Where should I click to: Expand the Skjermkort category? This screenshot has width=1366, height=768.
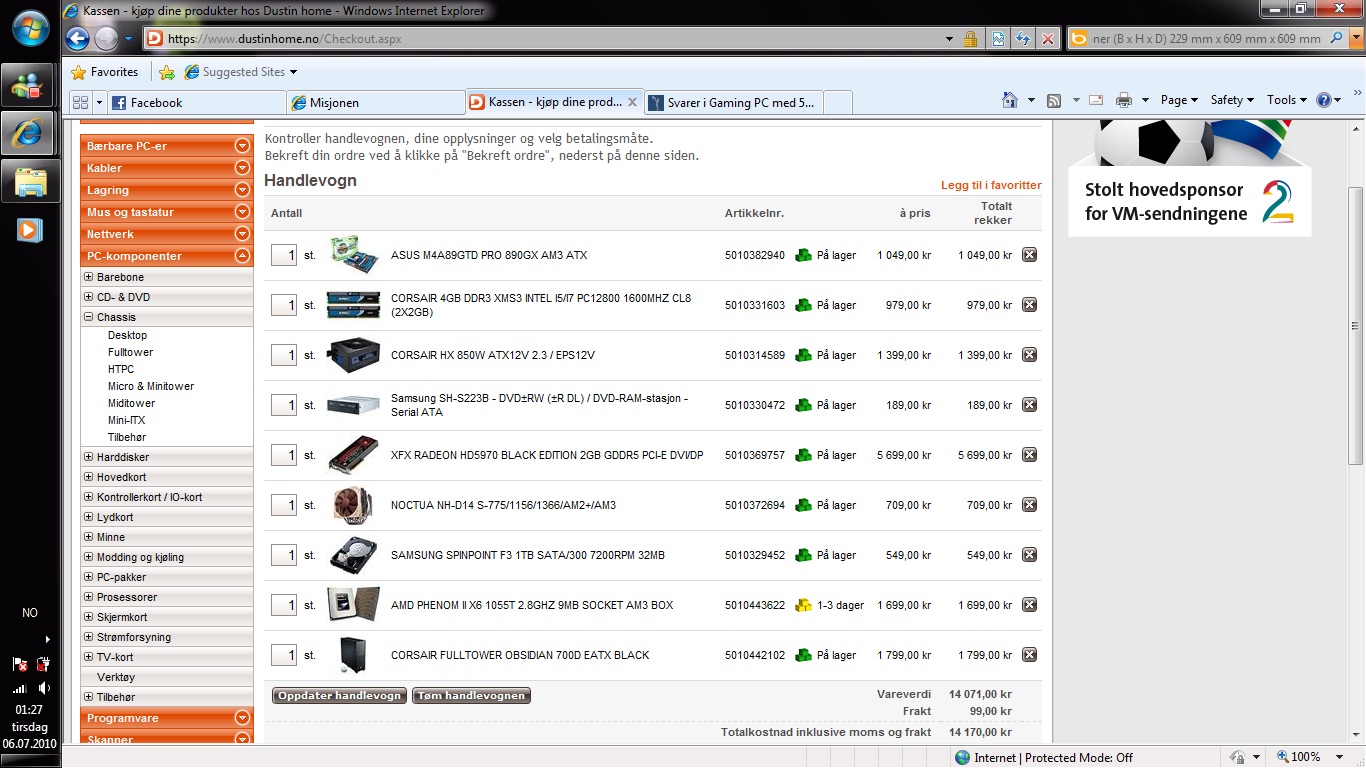89,617
